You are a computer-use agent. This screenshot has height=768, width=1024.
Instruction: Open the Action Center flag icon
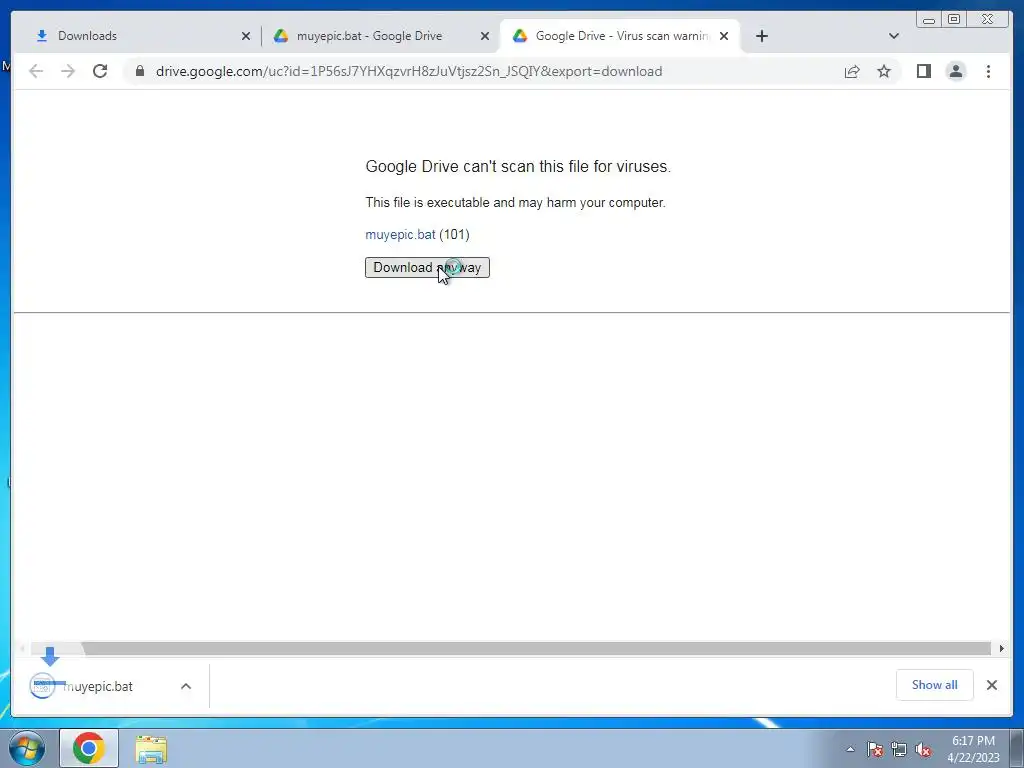click(x=874, y=749)
